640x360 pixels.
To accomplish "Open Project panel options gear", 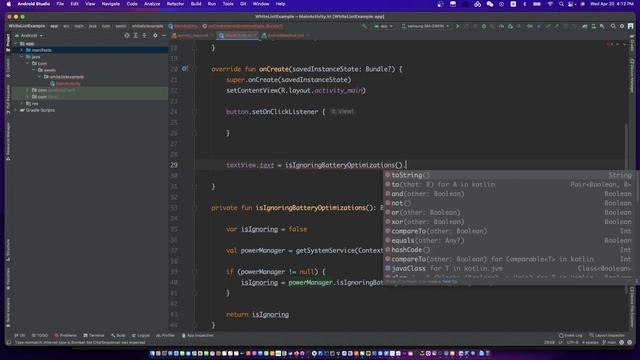I will click(x=155, y=36).
